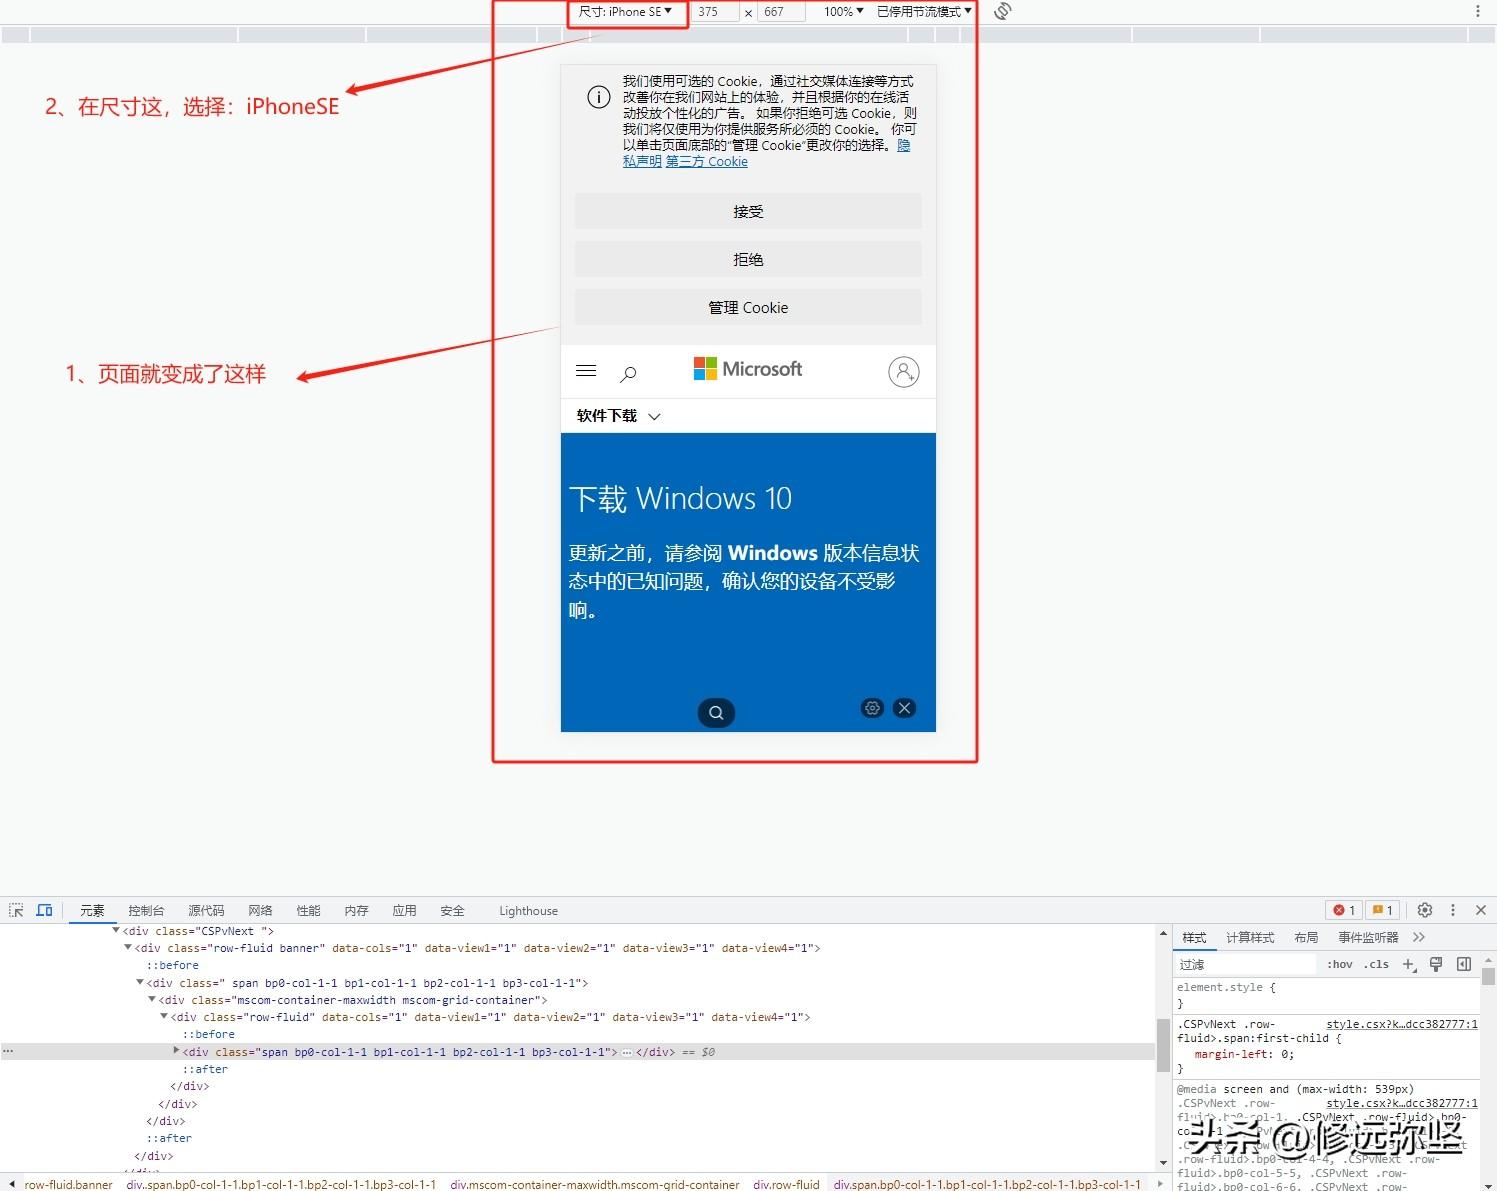Go to the 性能 tab

pyautogui.click(x=308, y=910)
